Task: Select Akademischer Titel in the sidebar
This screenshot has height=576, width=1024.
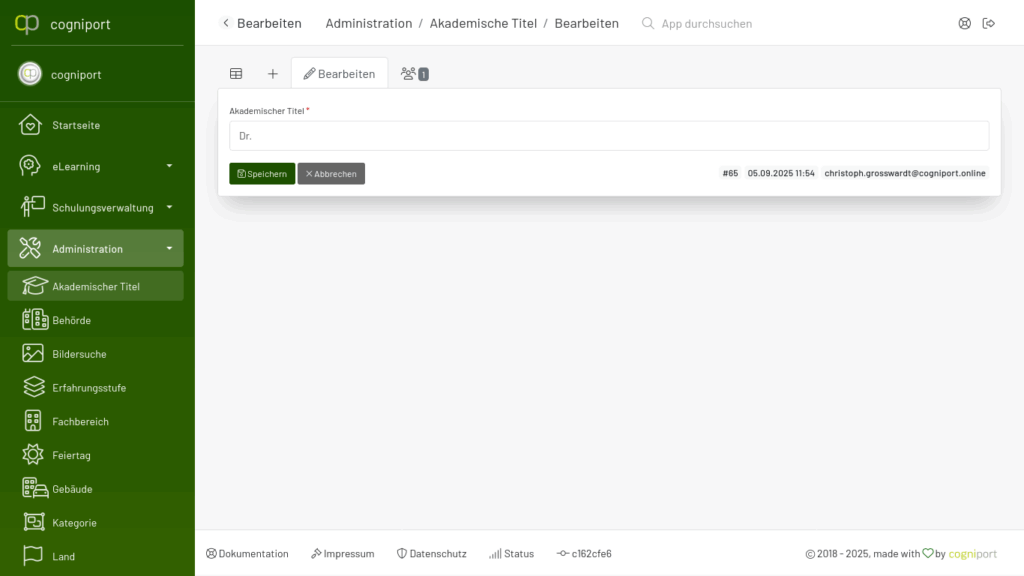Action: coord(95,286)
